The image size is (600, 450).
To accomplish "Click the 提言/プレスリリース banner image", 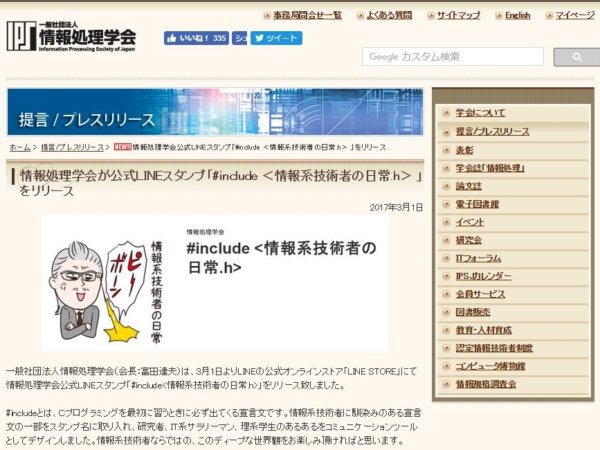I will pyautogui.click(x=215, y=112).
